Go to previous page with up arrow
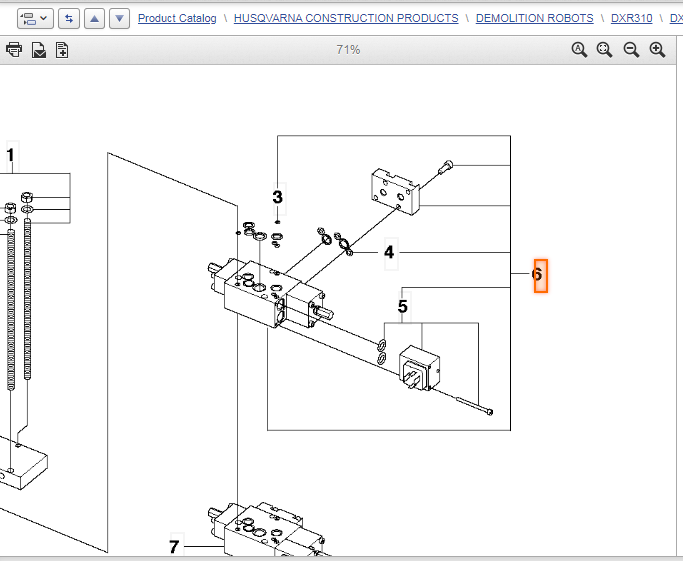The height and width of the screenshot is (561, 683). pos(95,19)
